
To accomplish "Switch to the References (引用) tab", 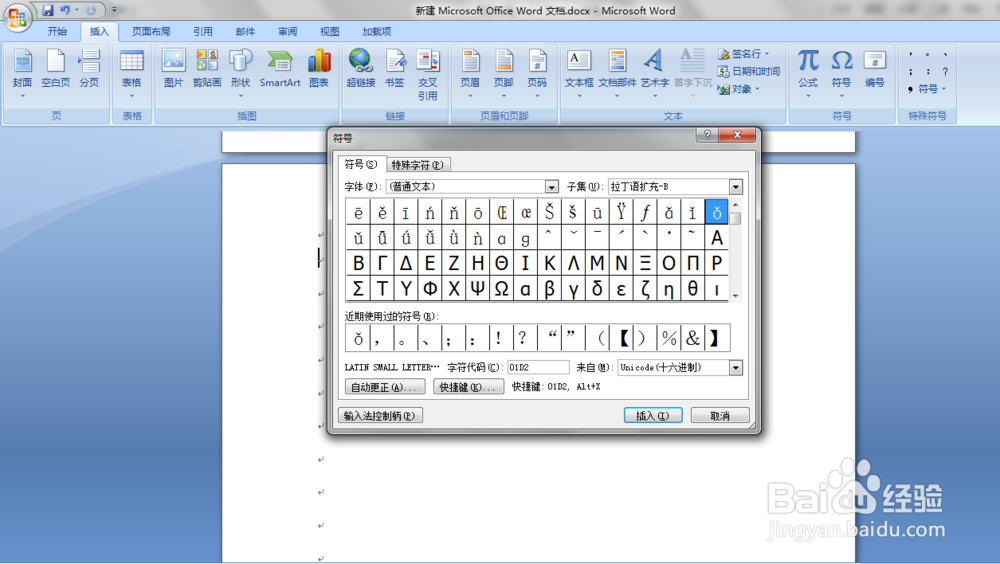I will pyautogui.click(x=203, y=31).
